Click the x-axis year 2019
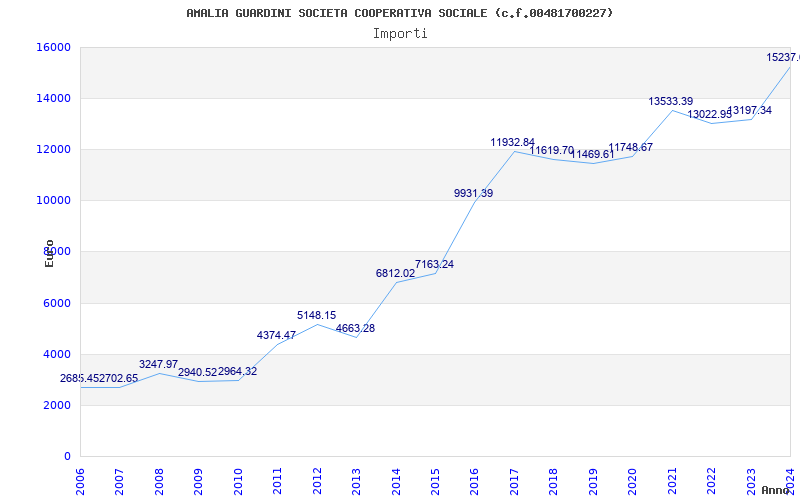 click(x=593, y=481)
